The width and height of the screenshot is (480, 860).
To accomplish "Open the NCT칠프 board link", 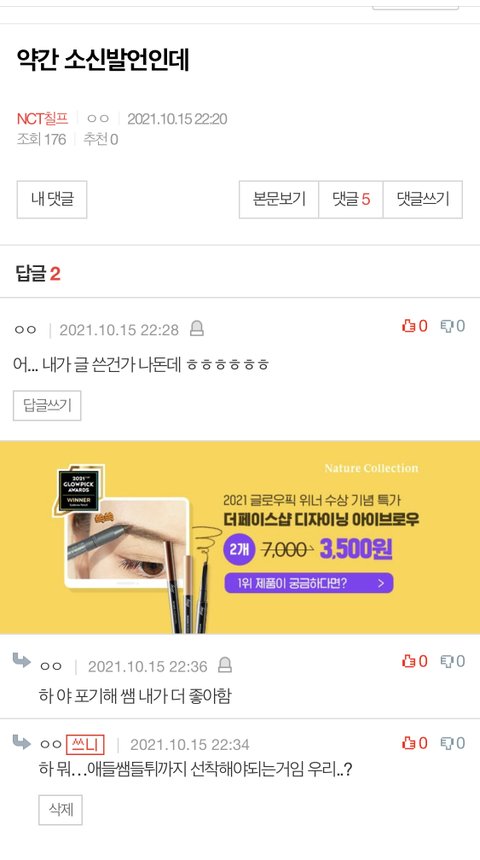I will pyautogui.click(x=42, y=118).
